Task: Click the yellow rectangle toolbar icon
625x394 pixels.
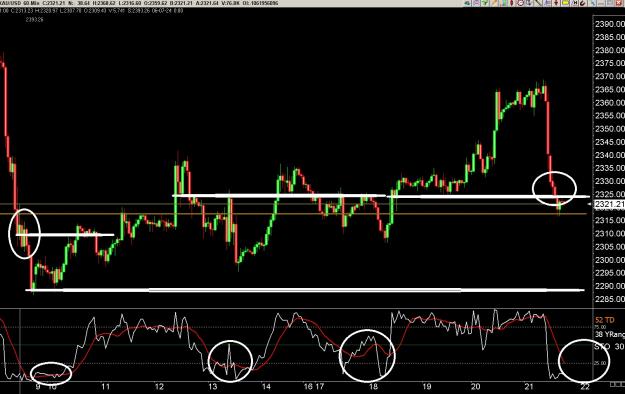Action: [x=565, y=3]
